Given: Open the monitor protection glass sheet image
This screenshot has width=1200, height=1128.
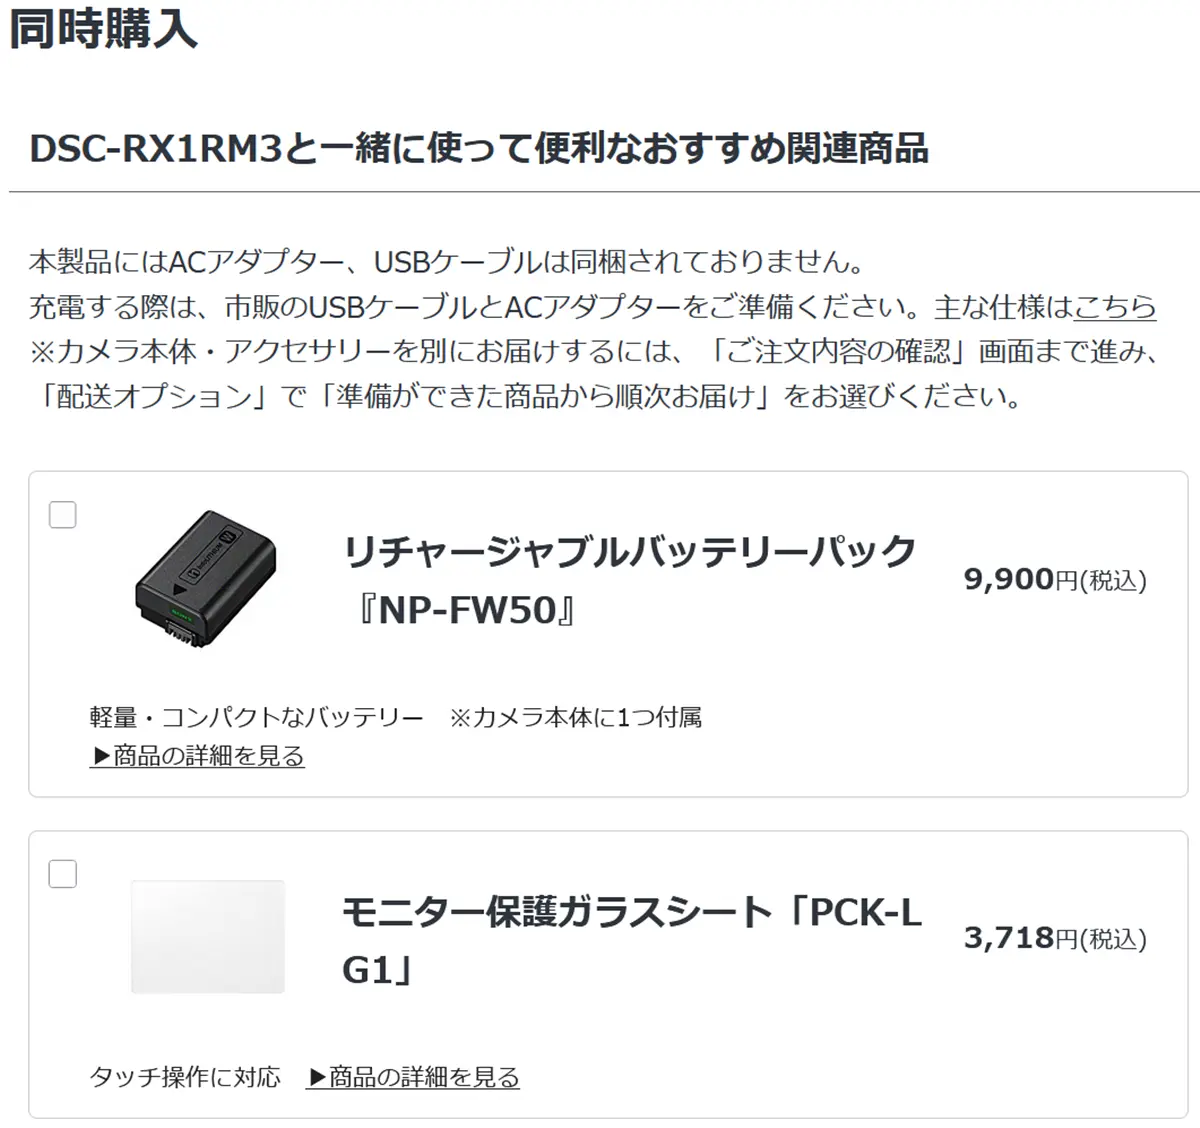Looking at the screenshot, I should tap(208, 937).
